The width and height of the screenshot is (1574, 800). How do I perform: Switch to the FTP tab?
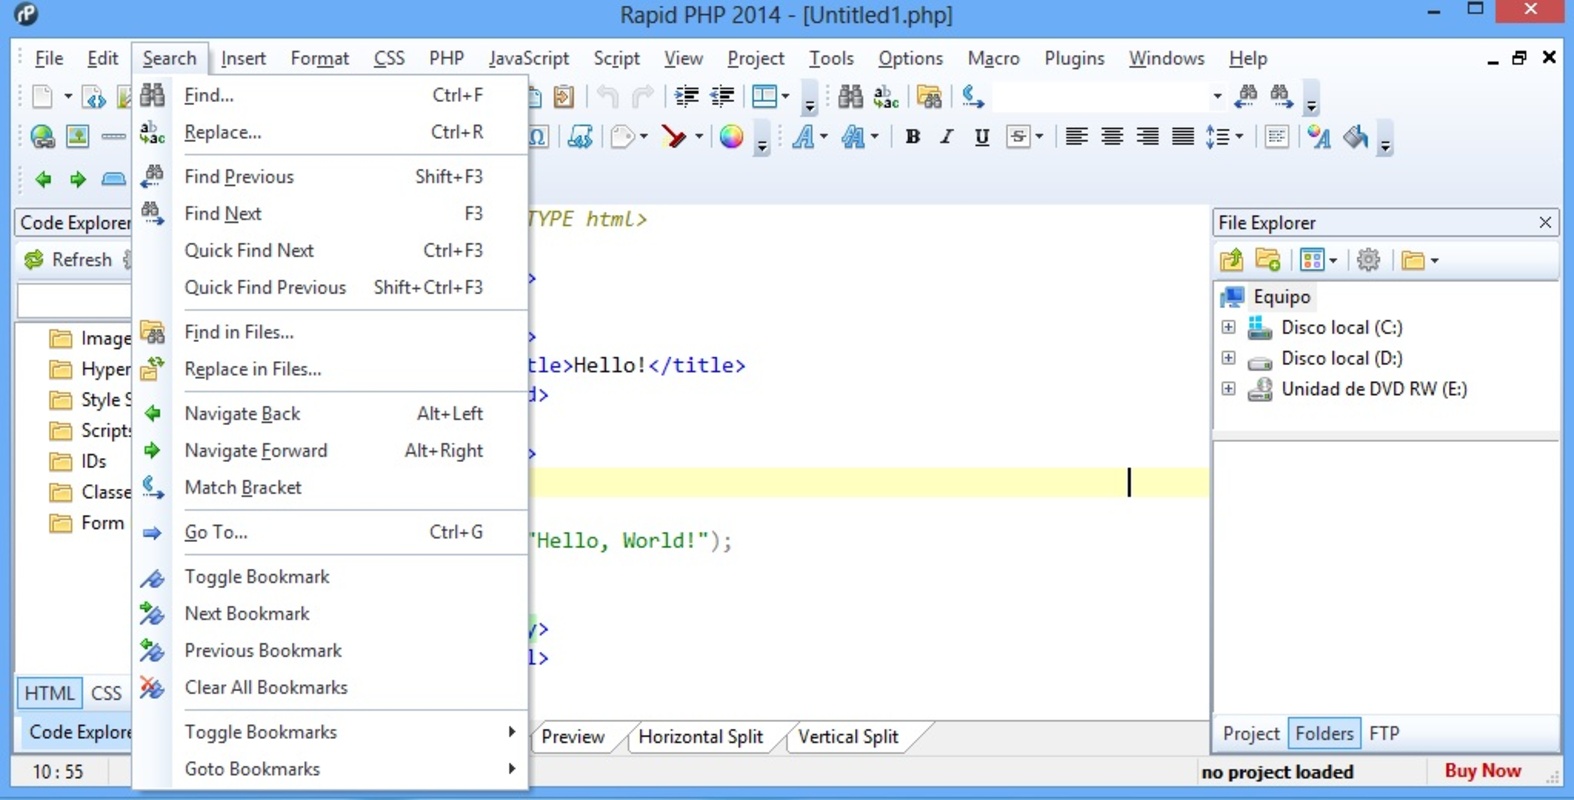click(x=1384, y=734)
